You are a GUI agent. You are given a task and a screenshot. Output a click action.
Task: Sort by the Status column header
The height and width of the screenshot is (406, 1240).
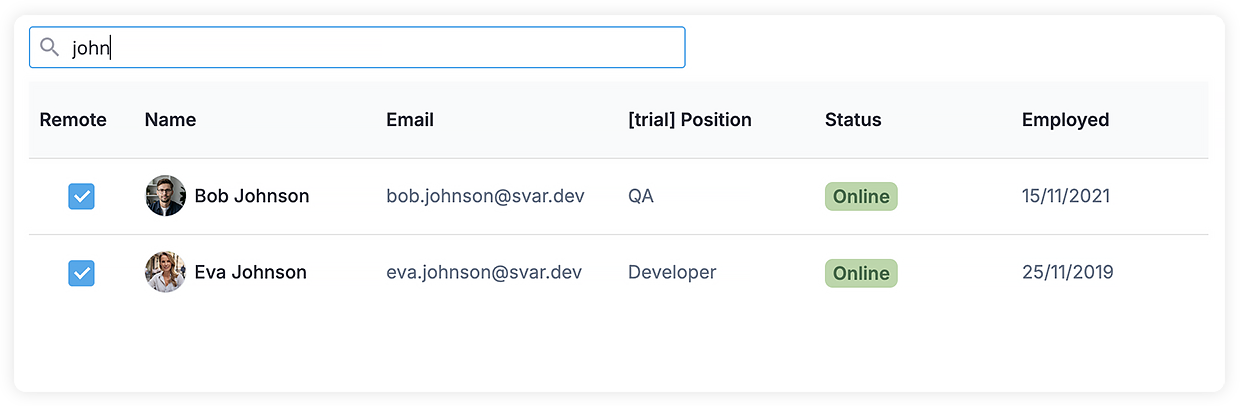coord(853,120)
